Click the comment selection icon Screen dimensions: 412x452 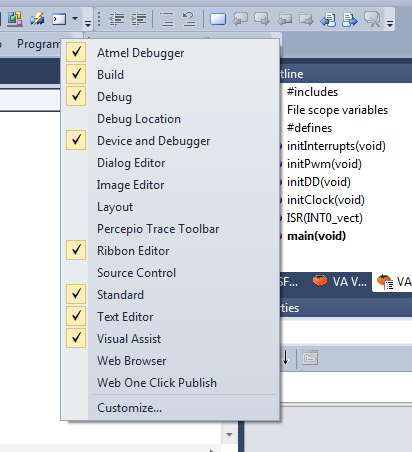[167, 19]
